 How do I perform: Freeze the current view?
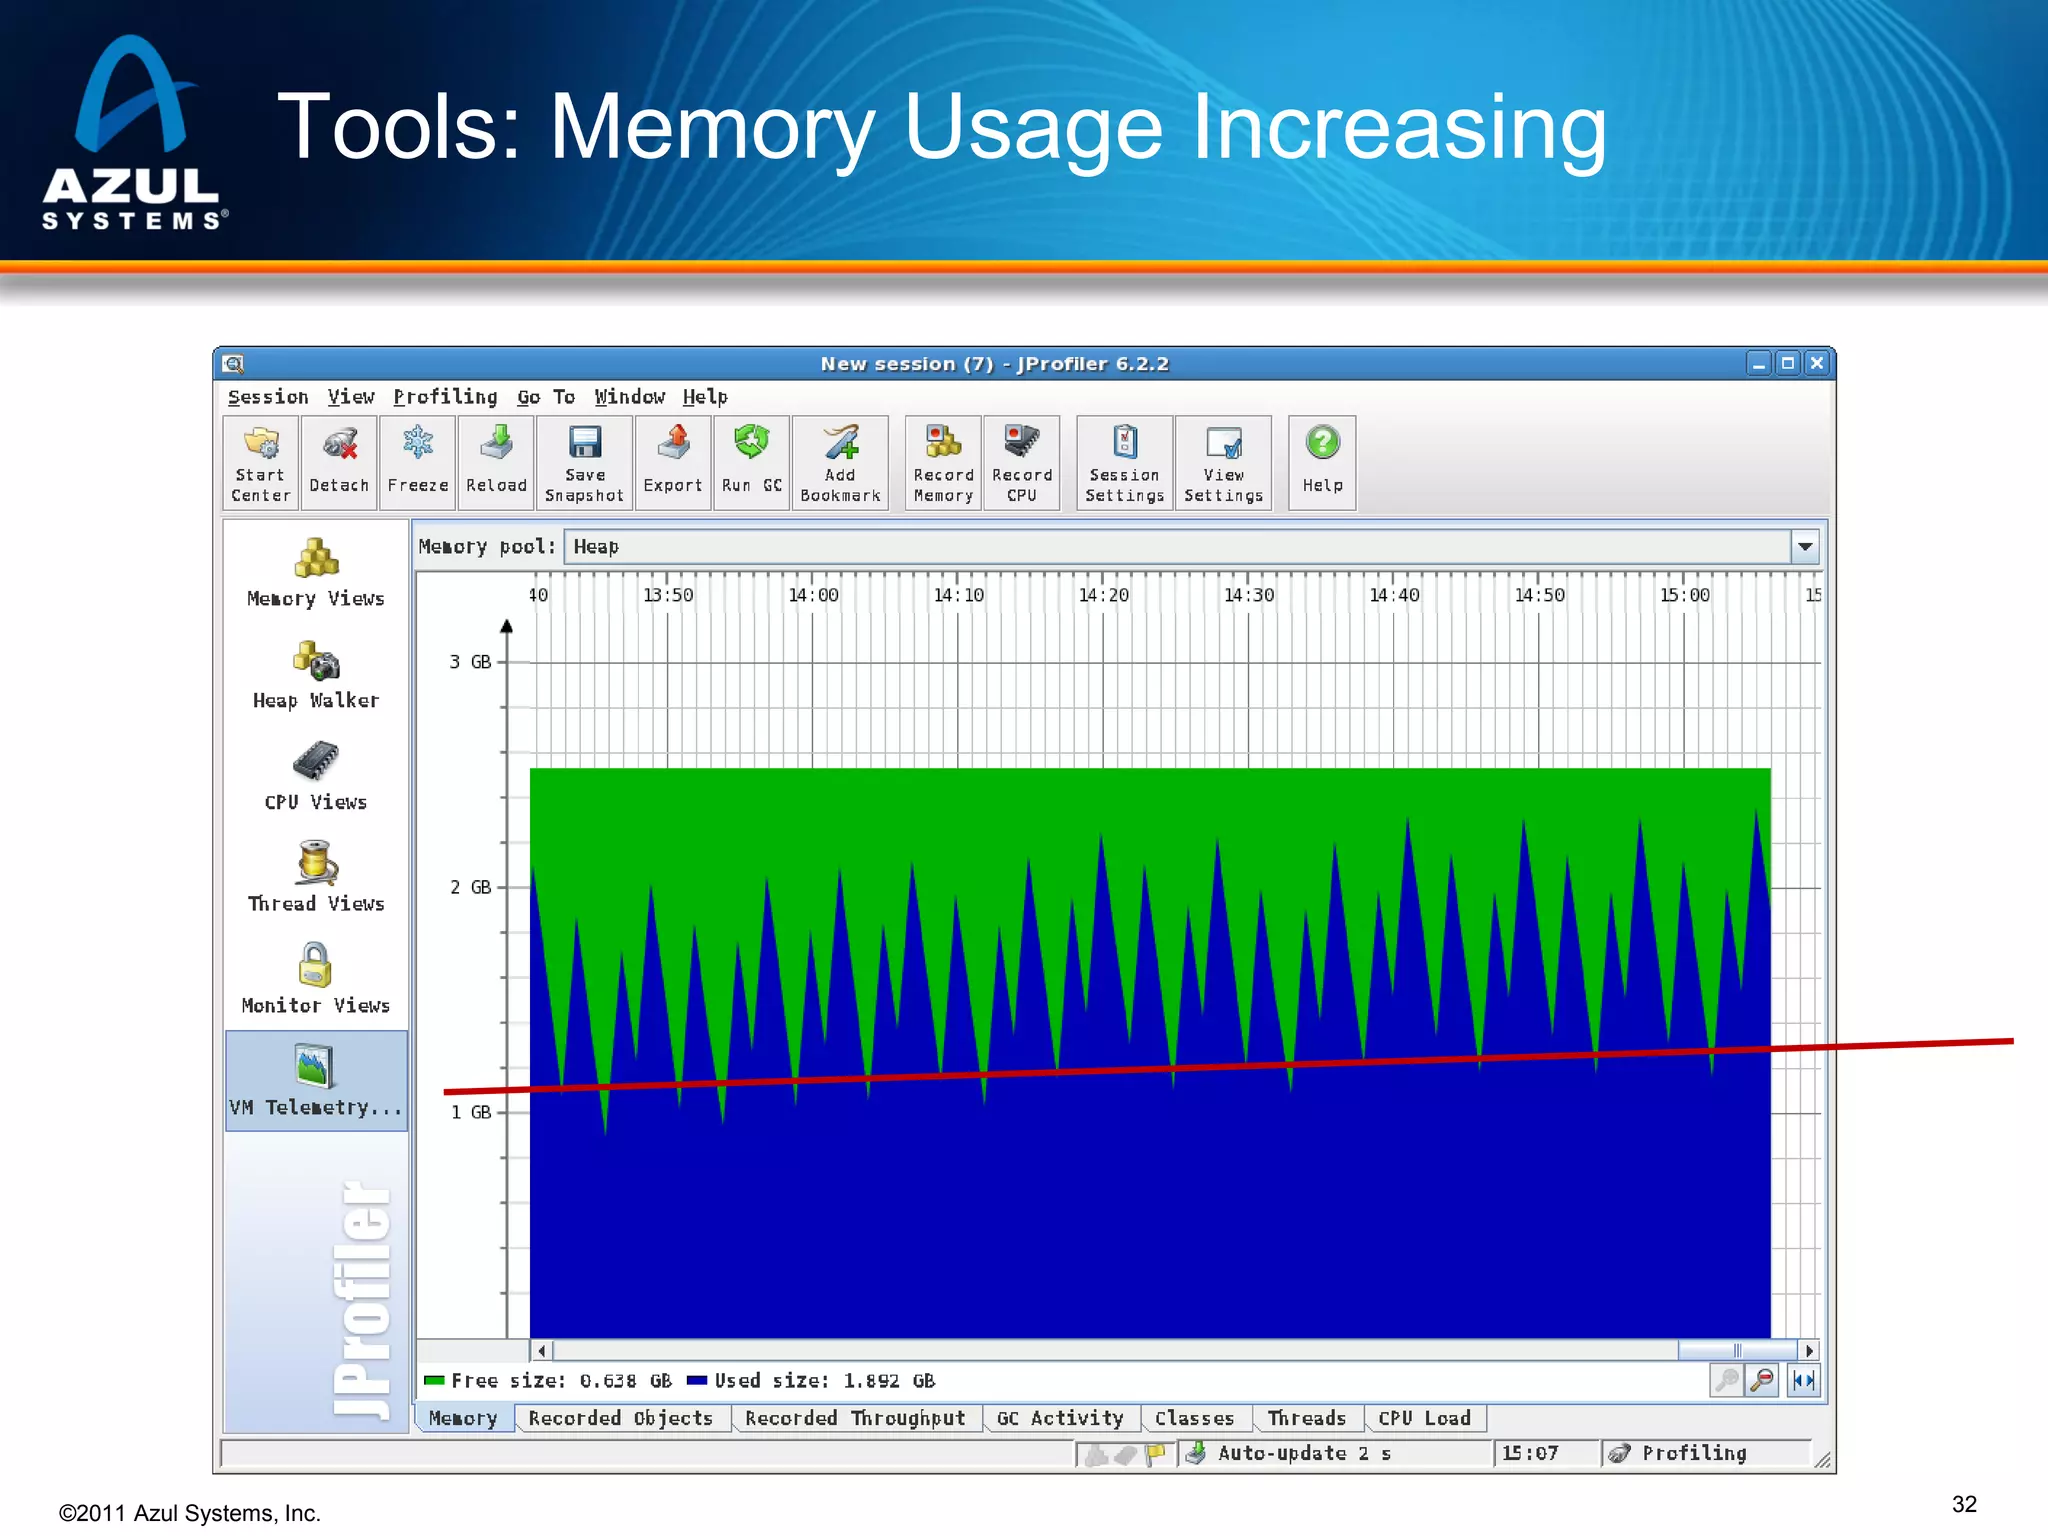coord(418,463)
